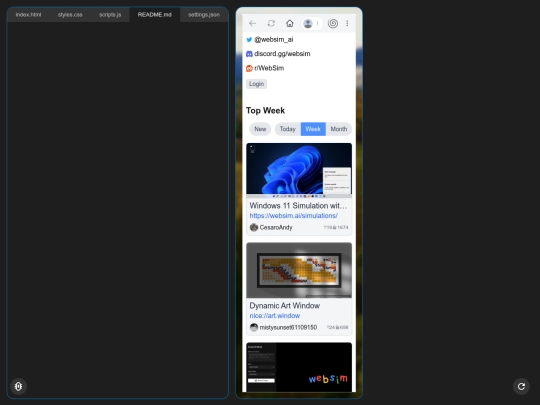Select the Month filter
This screenshot has width=540, height=405.
point(339,129)
